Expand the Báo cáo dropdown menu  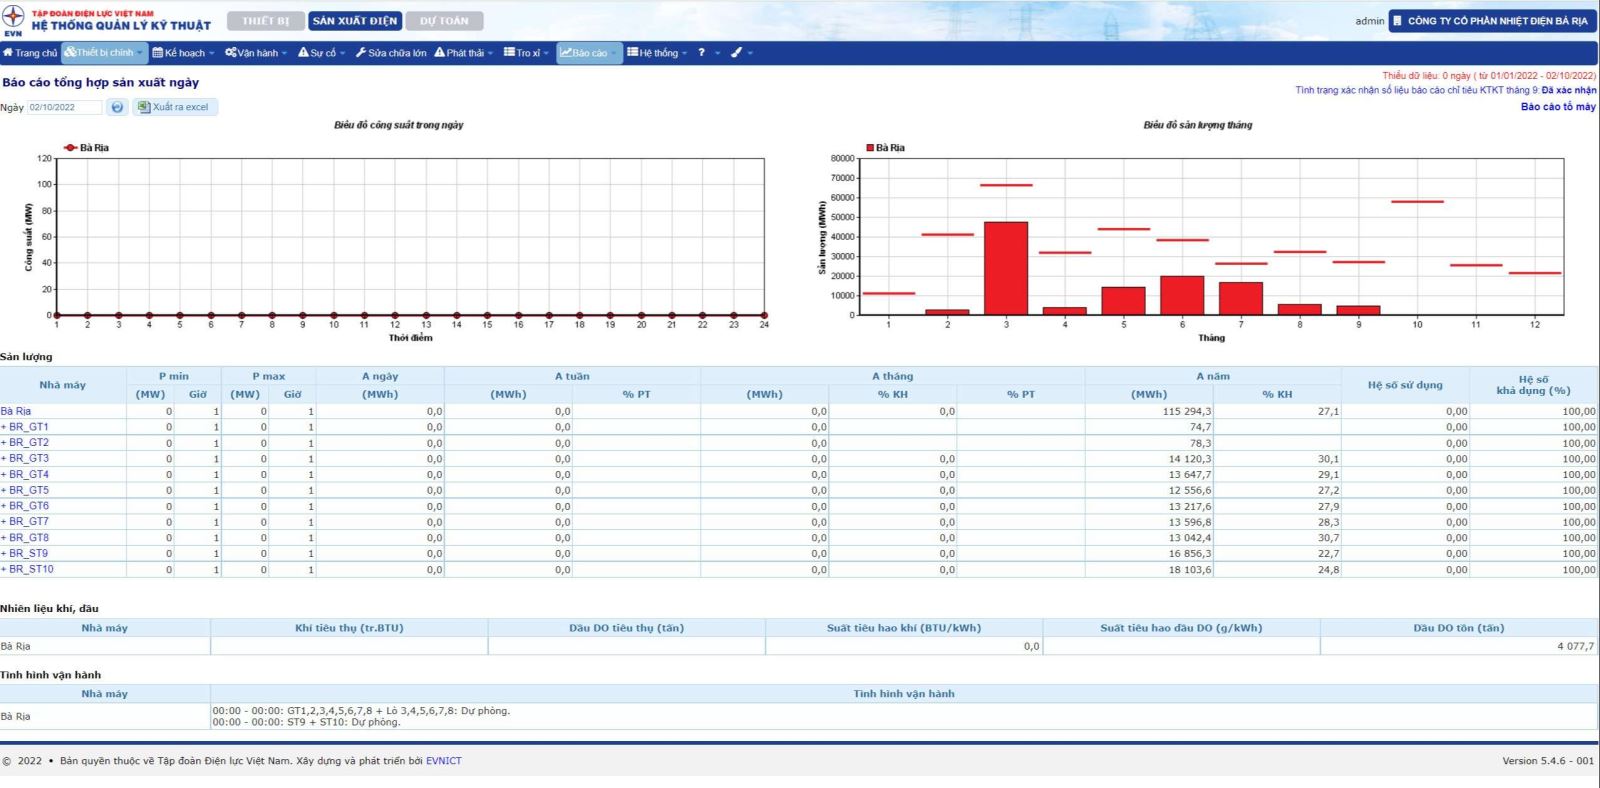589,53
